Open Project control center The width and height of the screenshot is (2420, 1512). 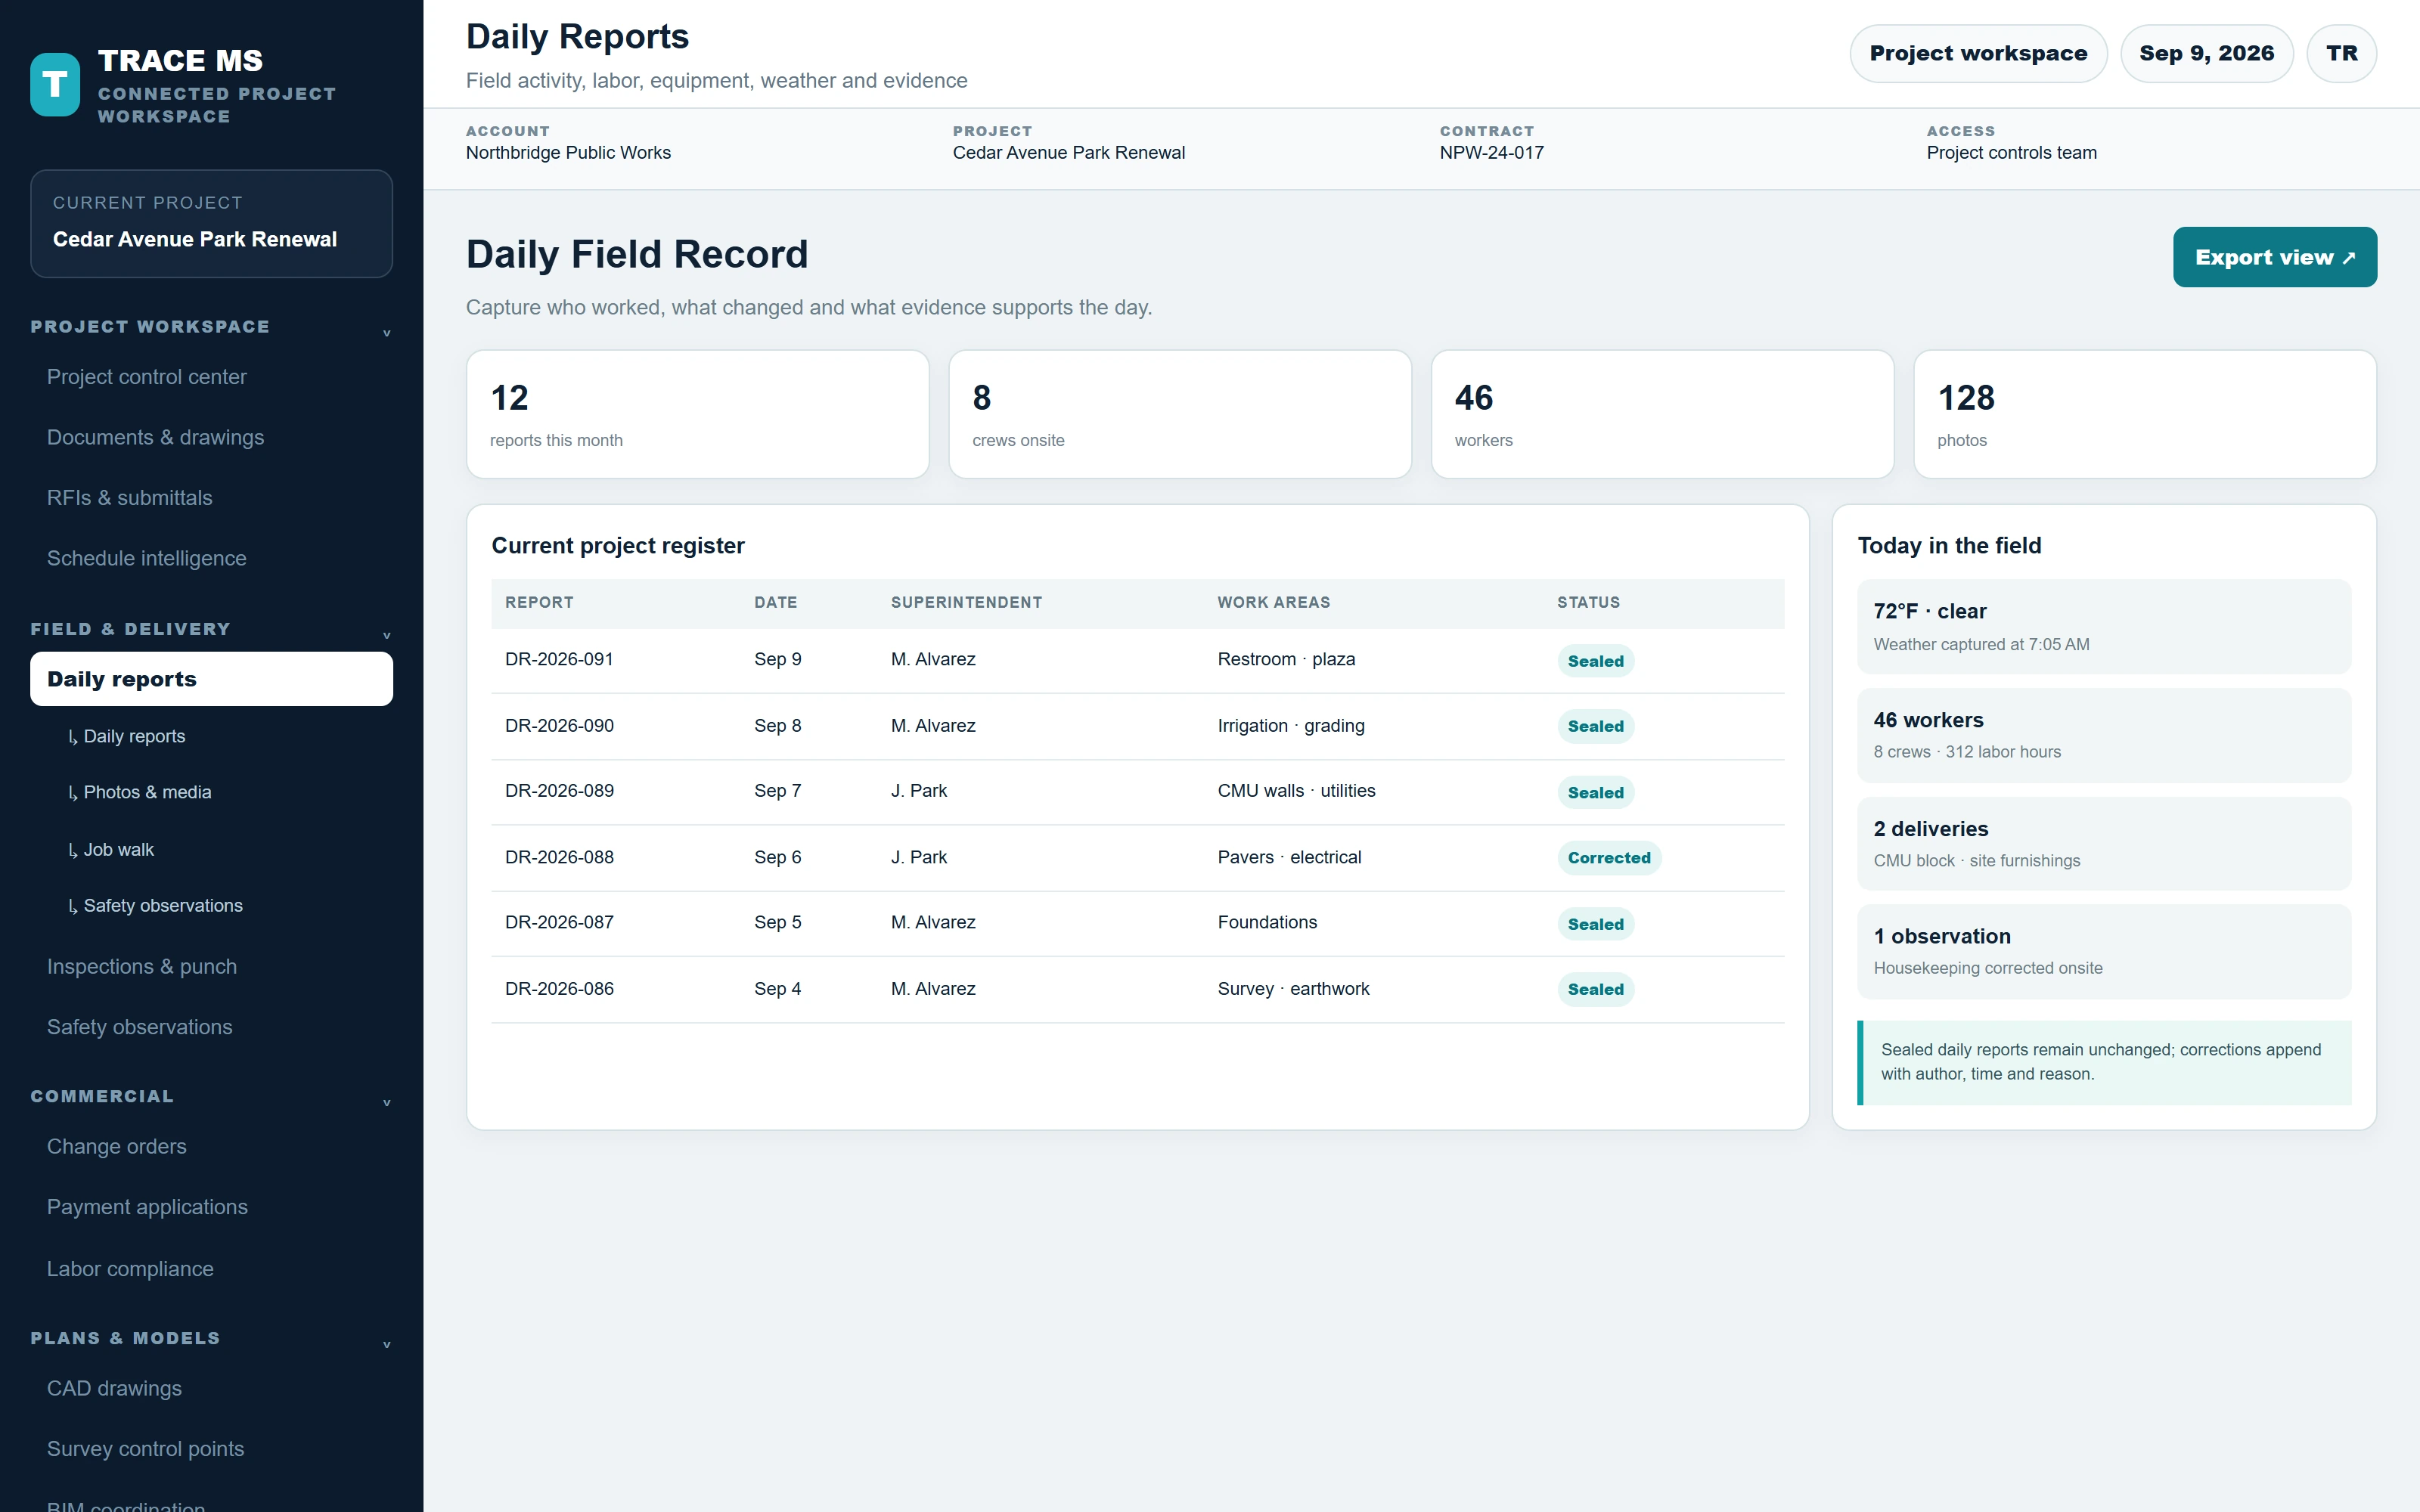(x=211, y=377)
